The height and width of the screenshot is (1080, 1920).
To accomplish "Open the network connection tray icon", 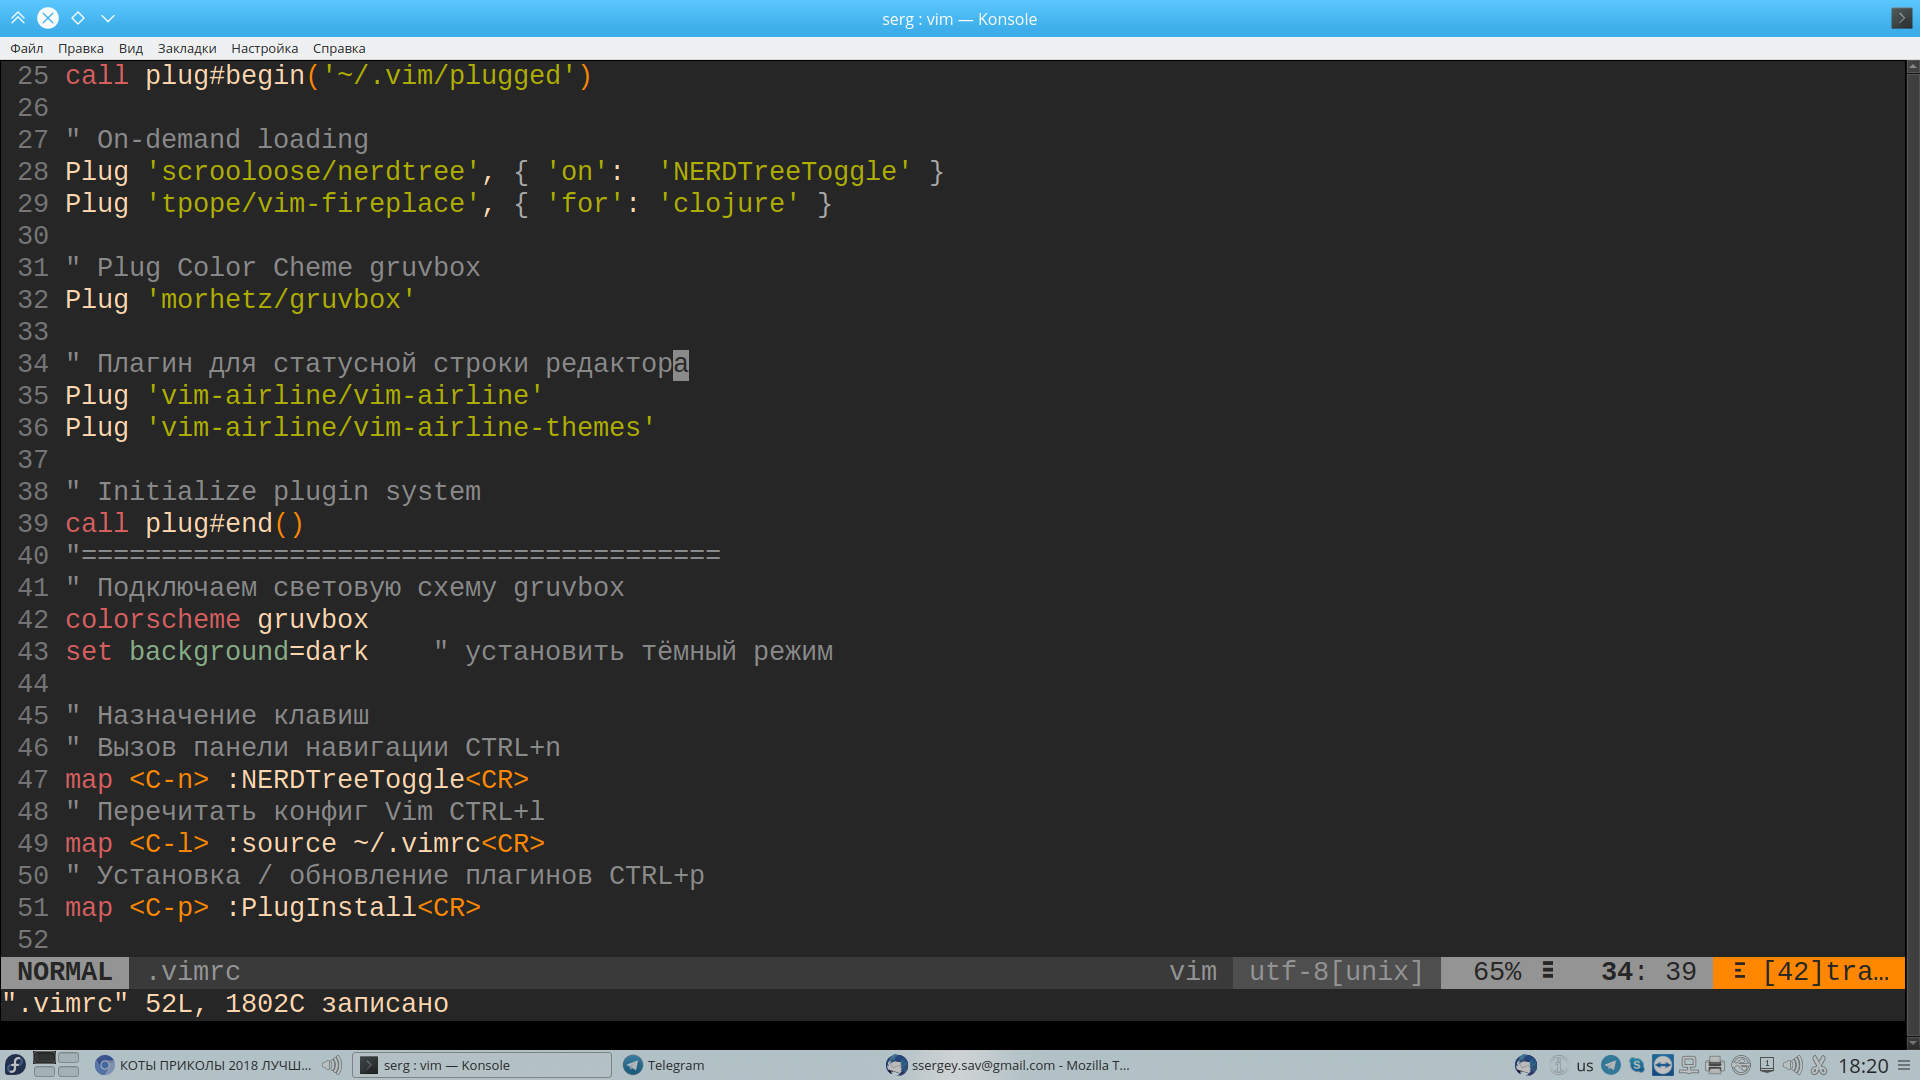I will 1689,1065.
